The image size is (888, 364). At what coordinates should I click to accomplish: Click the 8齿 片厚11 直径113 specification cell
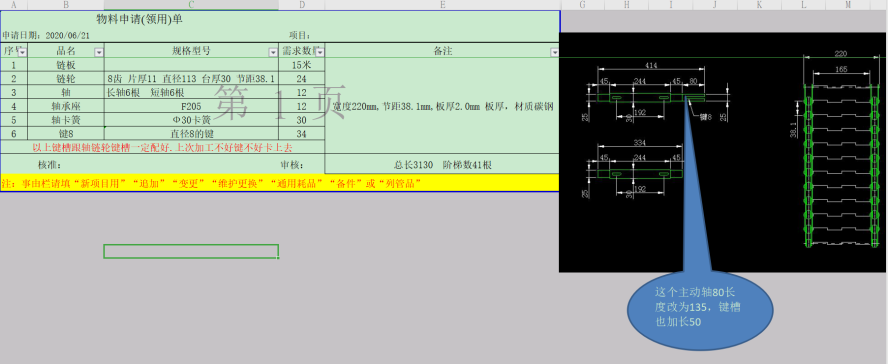tap(191, 79)
